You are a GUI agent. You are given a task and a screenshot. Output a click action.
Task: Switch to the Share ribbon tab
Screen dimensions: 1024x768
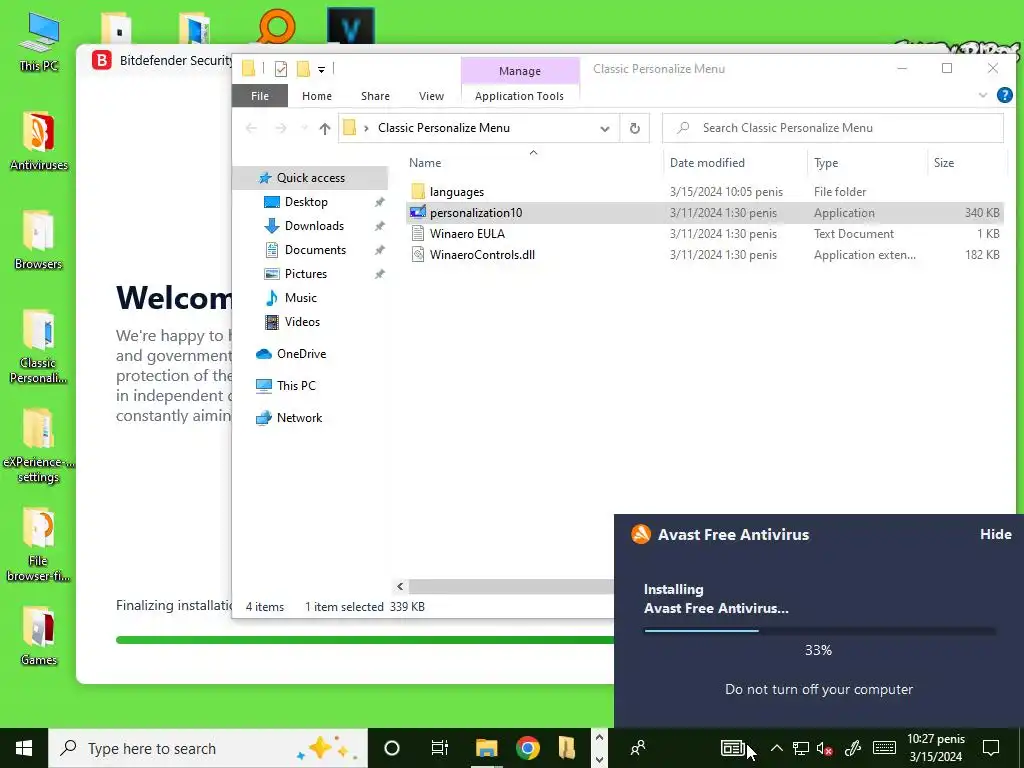pos(376,96)
